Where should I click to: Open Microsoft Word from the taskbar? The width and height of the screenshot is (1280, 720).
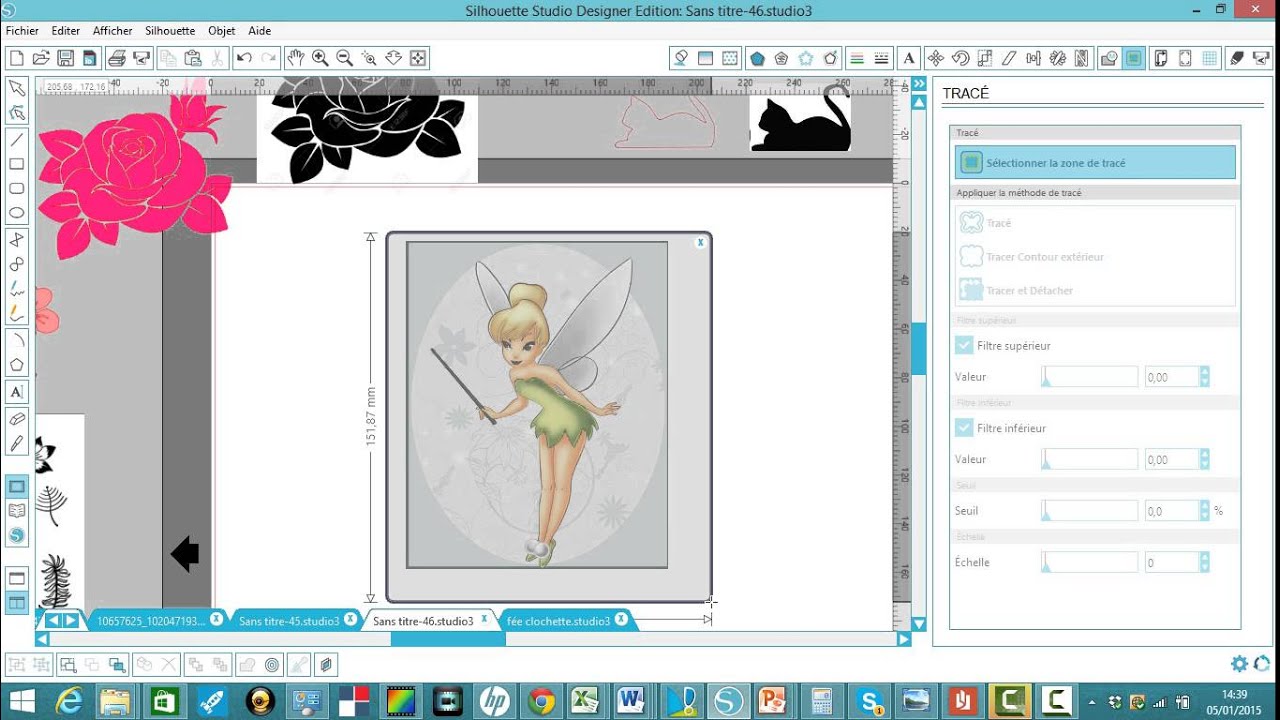click(630, 700)
